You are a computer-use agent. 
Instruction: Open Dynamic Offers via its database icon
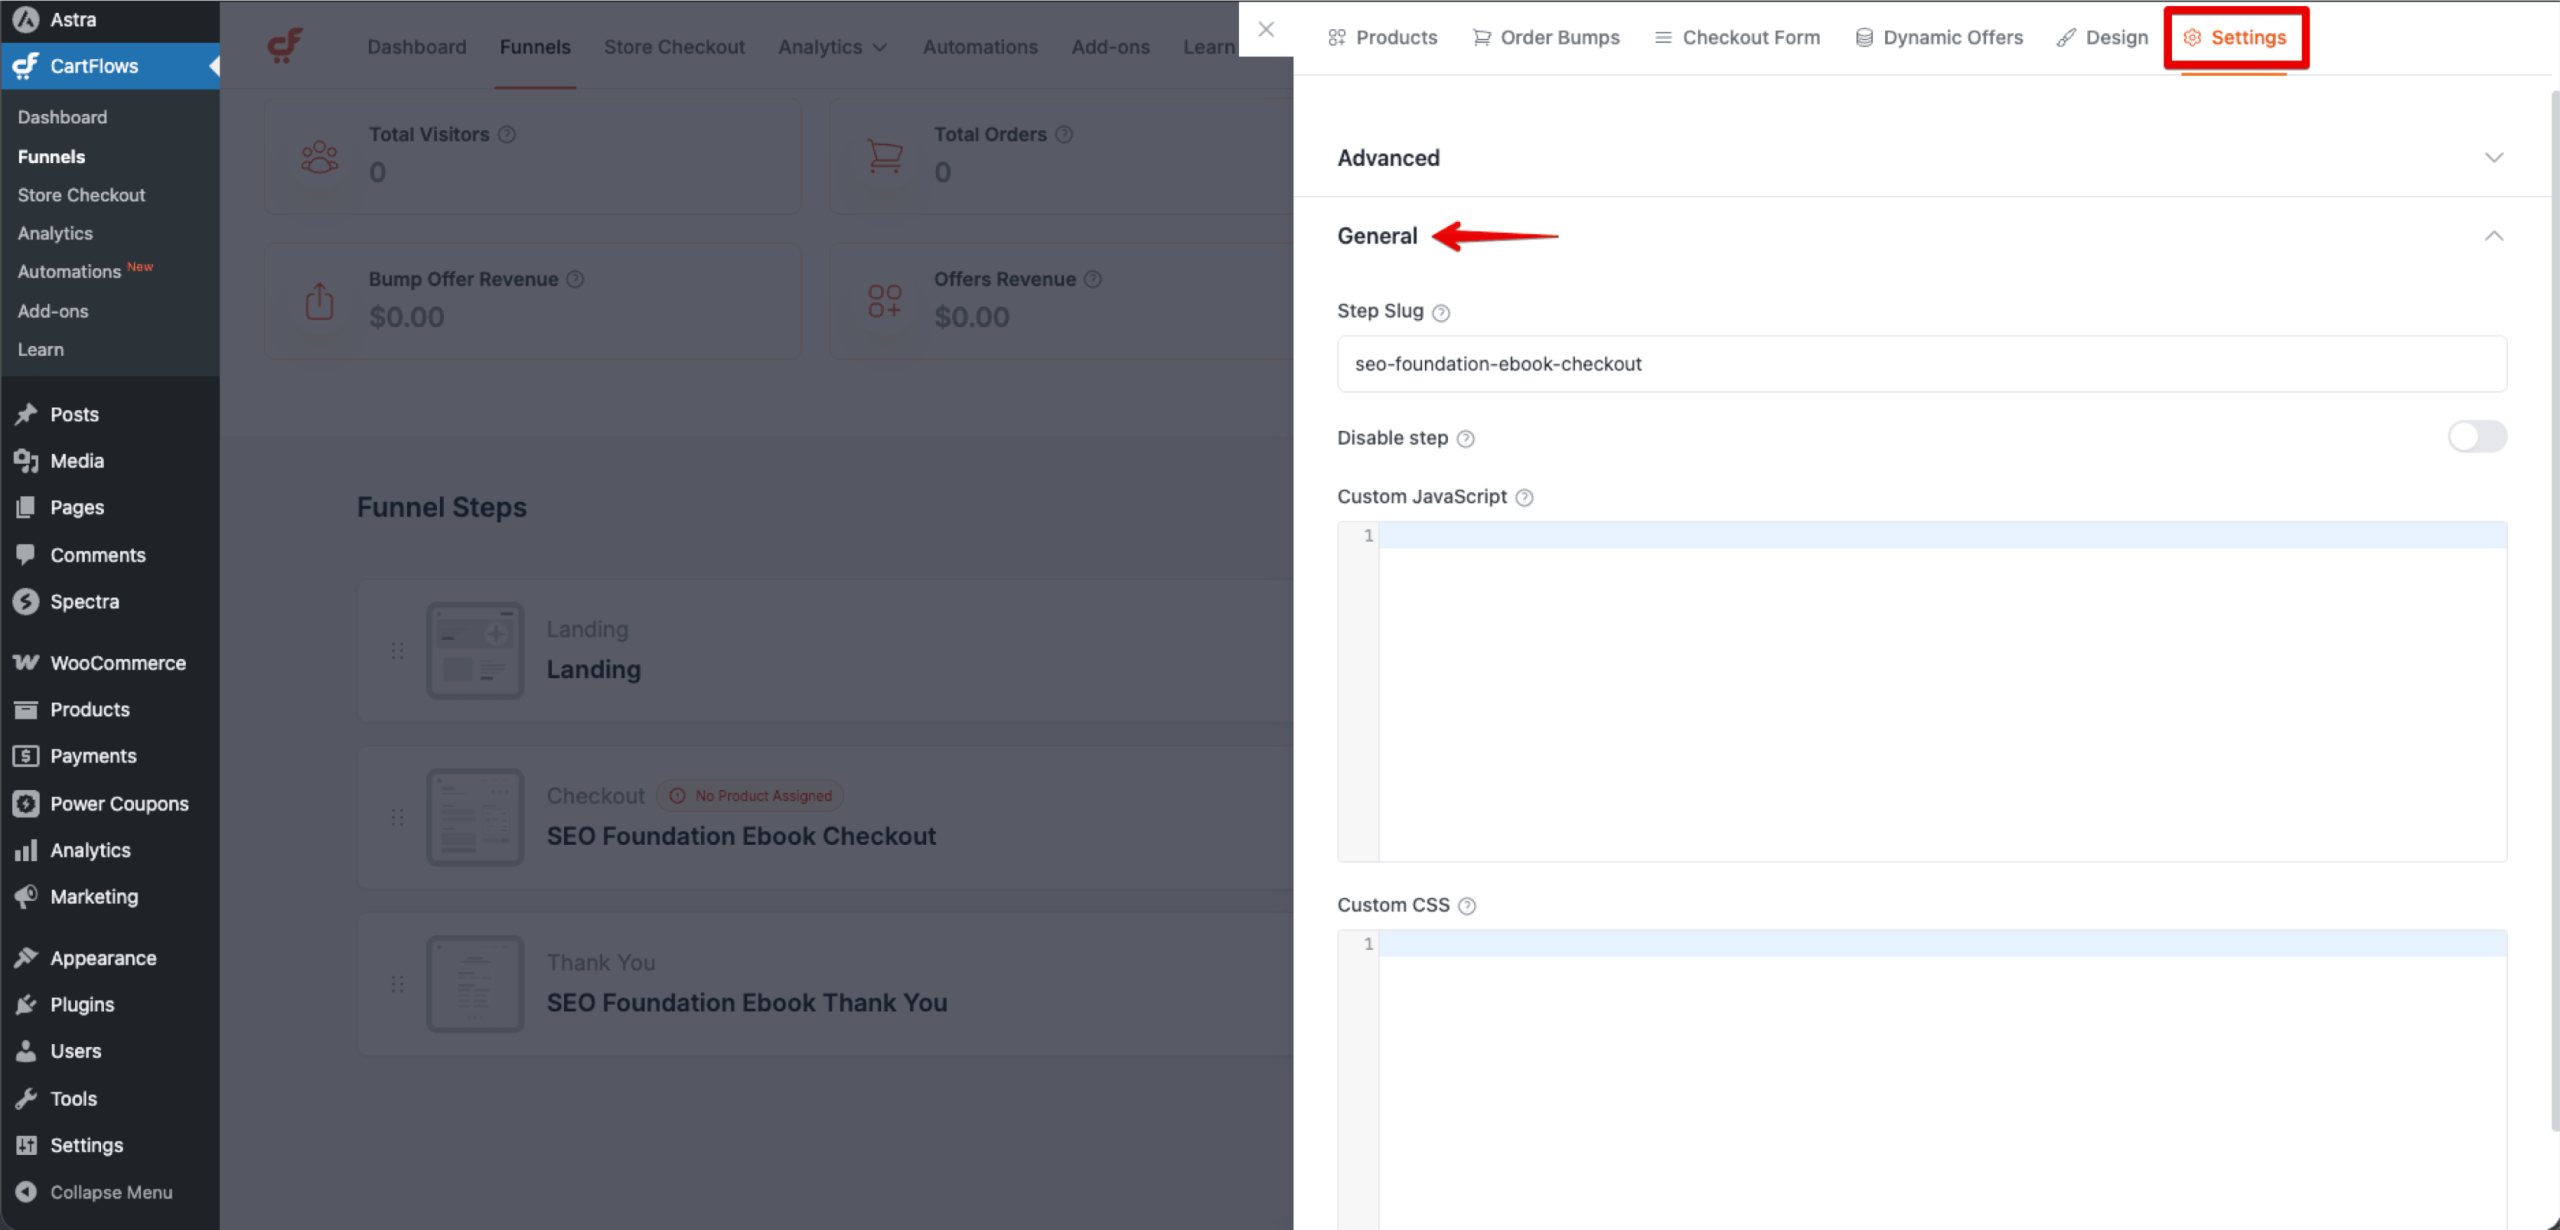(x=1863, y=37)
